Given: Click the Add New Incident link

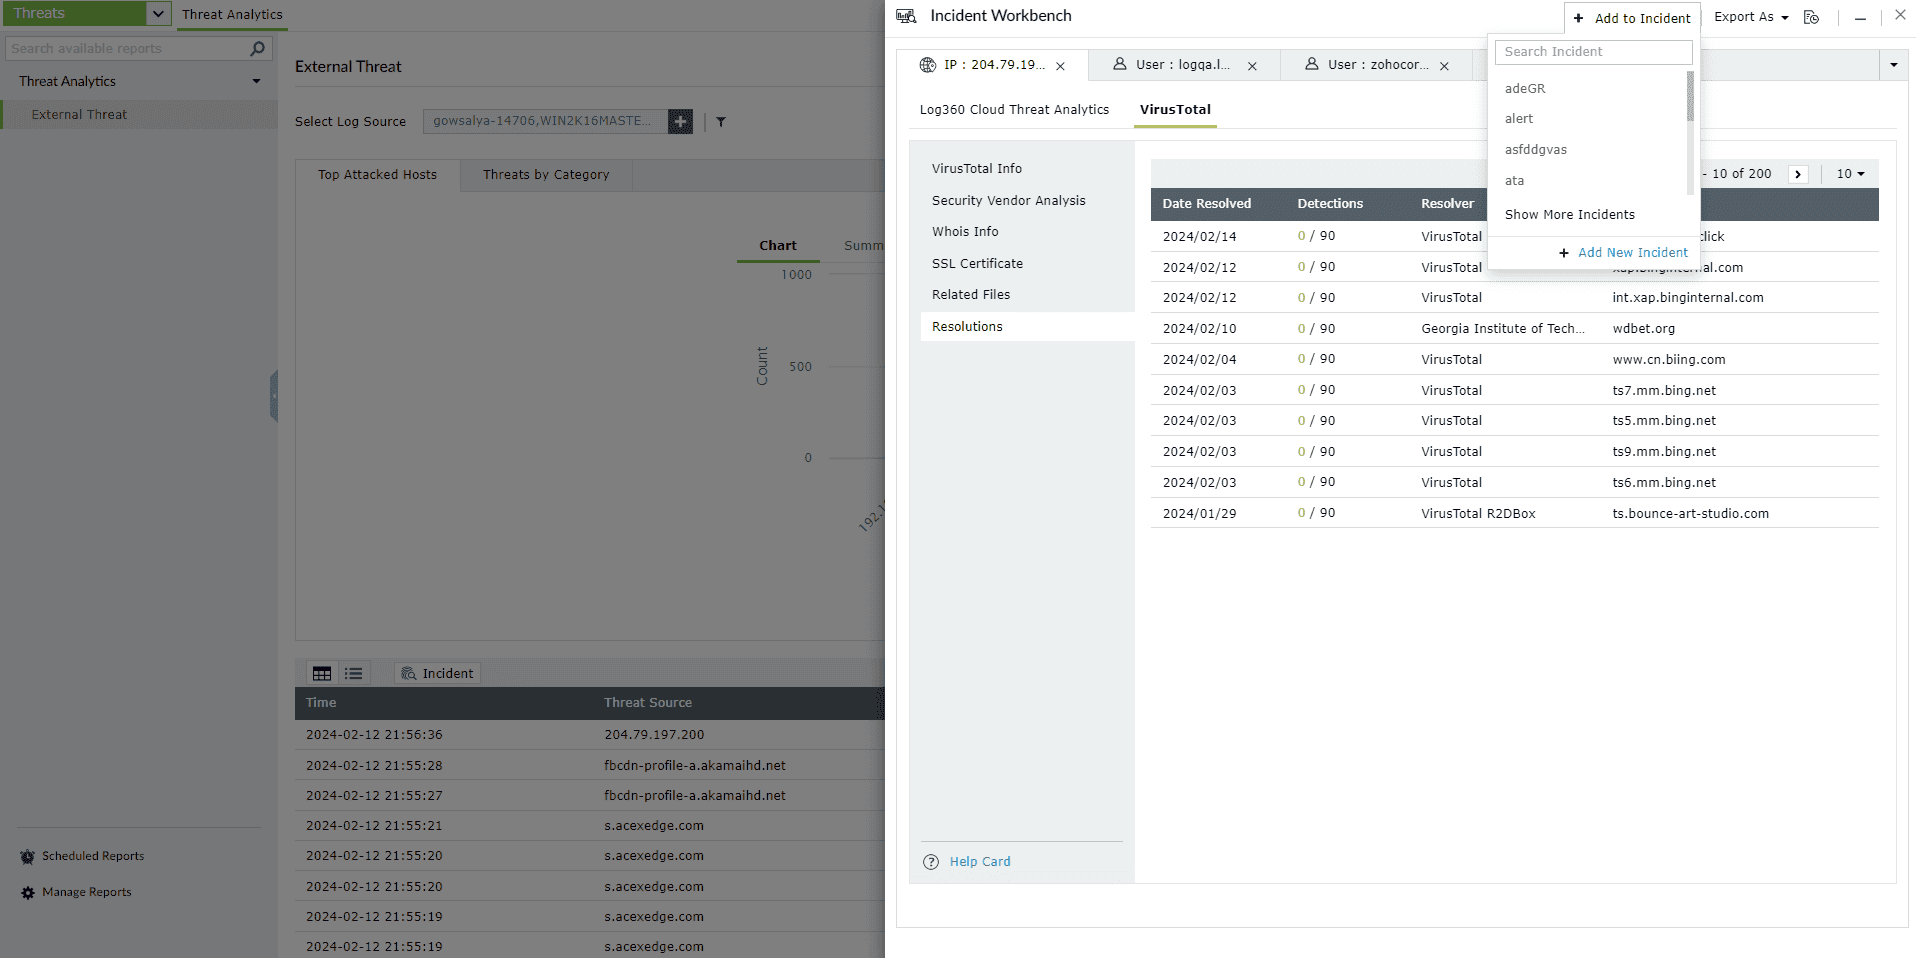Looking at the screenshot, I should tap(1632, 253).
